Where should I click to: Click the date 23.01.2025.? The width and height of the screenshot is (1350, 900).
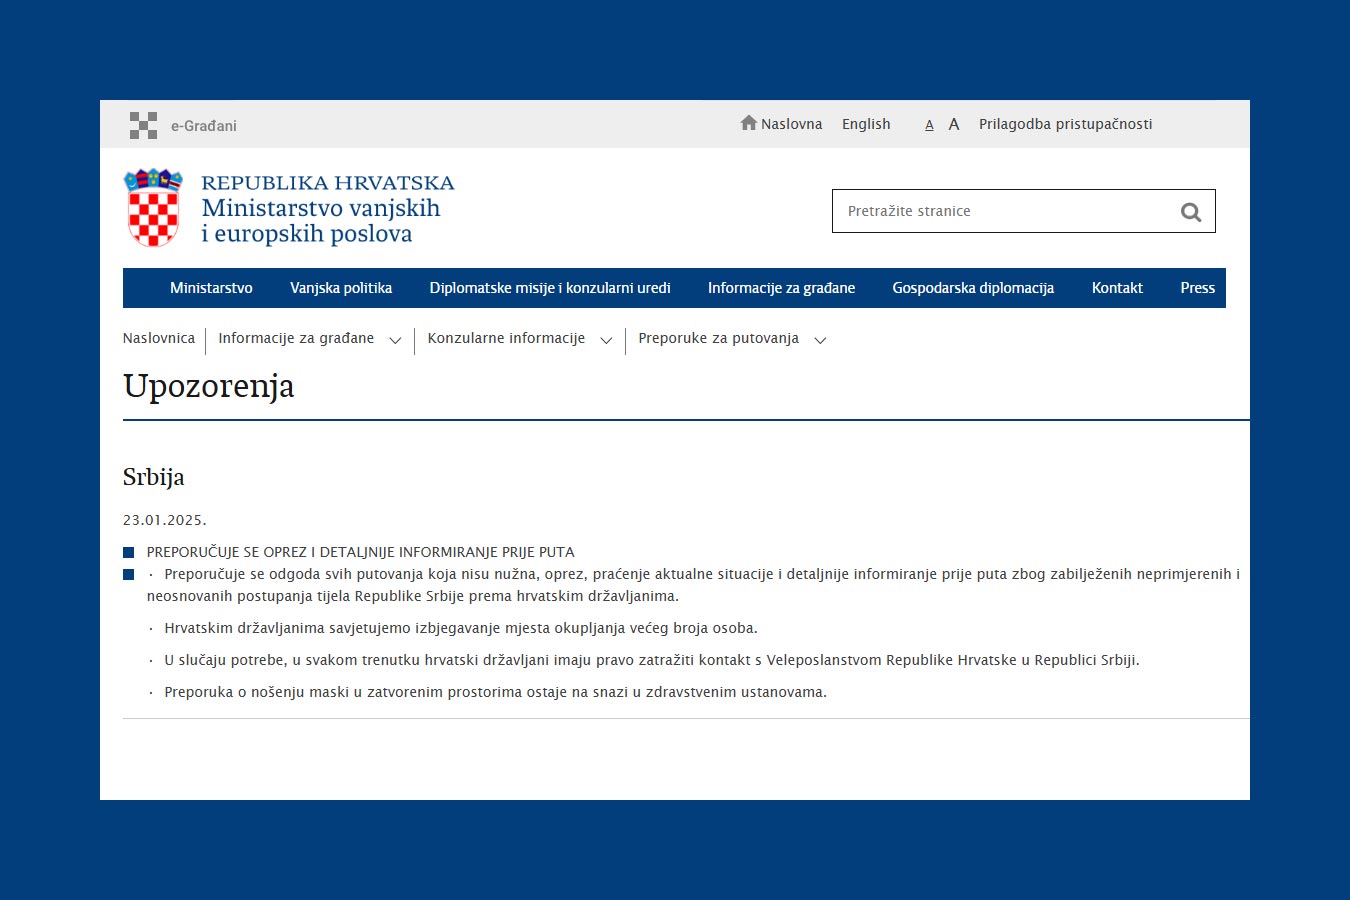coord(165,520)
